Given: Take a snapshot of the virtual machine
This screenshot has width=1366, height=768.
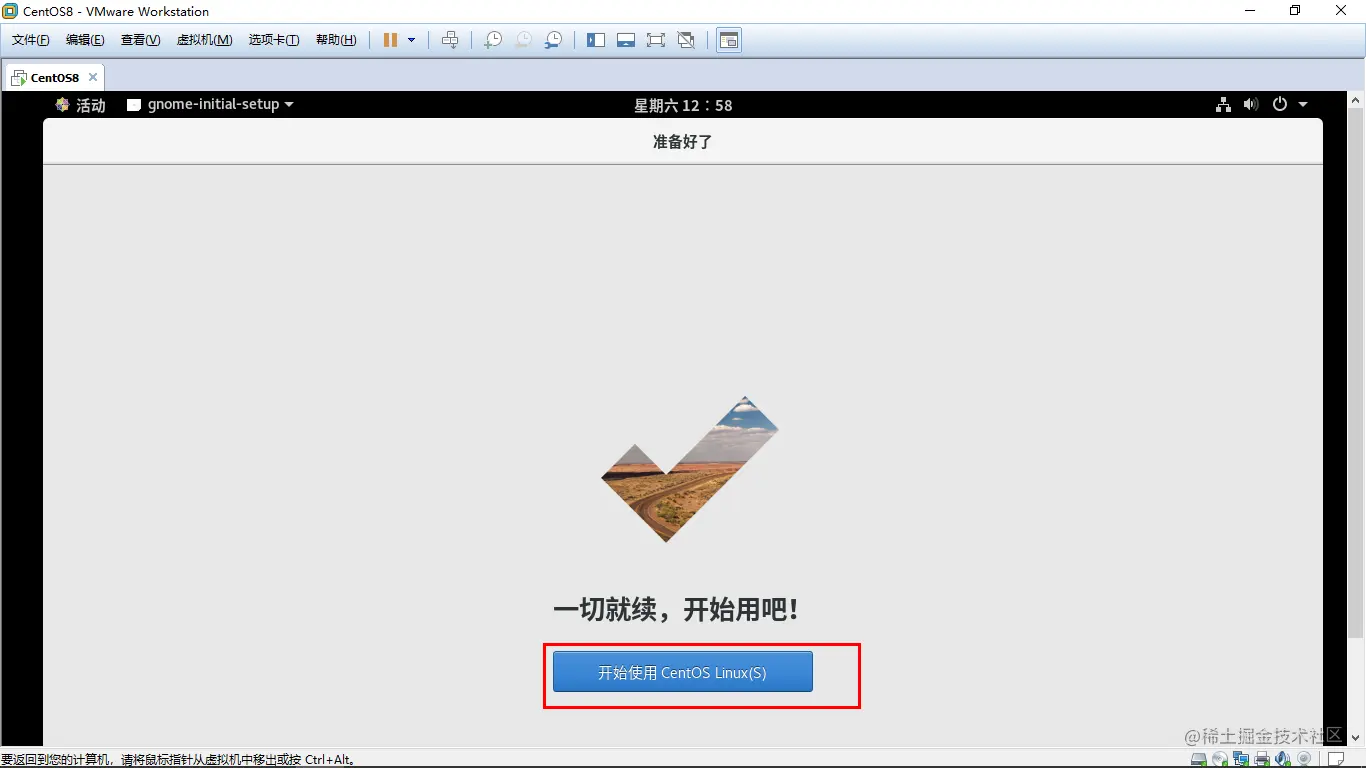Looking at the screenshot, I should 493,40.
